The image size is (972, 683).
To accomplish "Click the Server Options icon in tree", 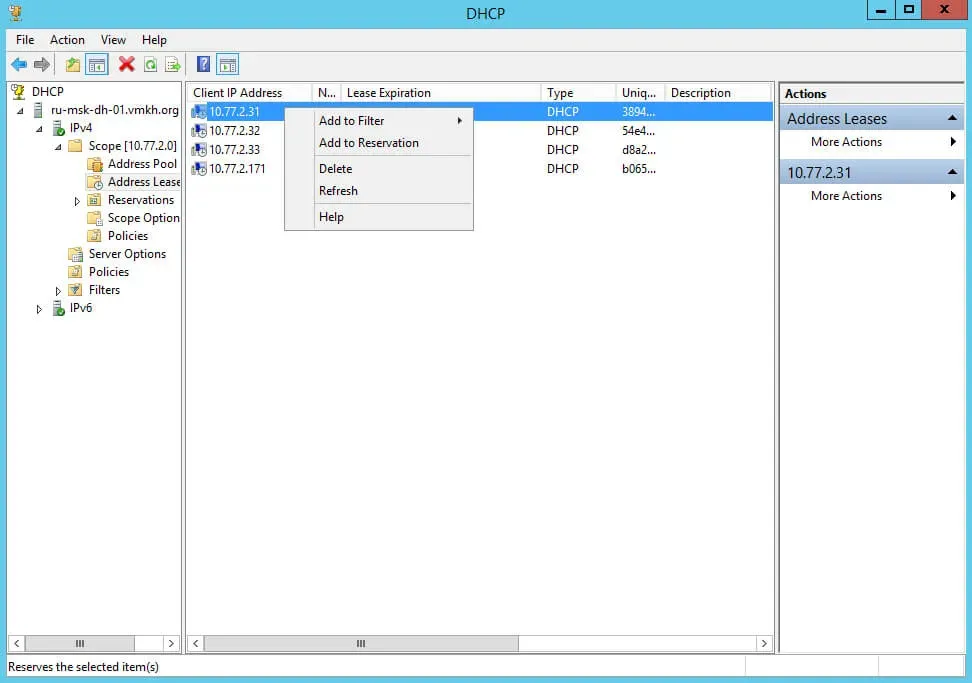I will (76, 254).
